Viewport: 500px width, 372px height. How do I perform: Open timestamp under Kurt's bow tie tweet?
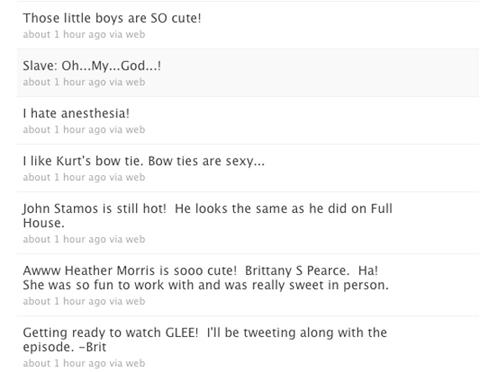pyautogui.click(x=64, y=177)
